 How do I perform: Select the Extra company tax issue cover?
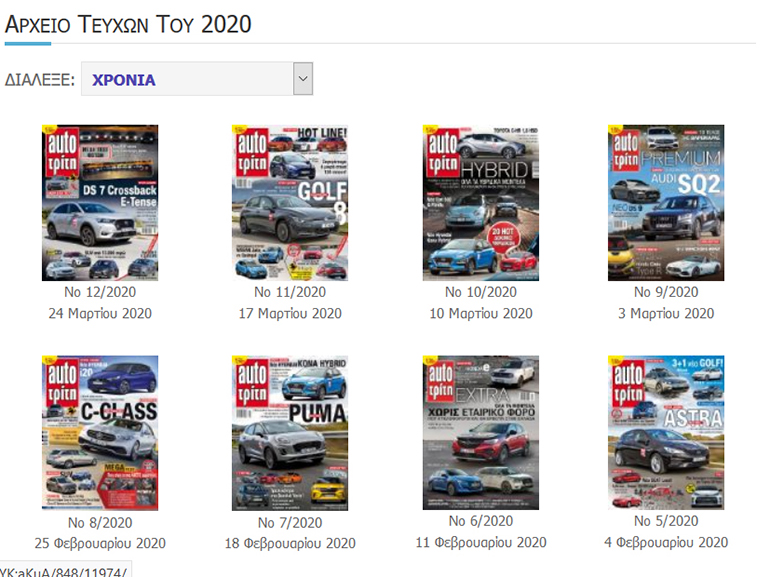tap(480, 432)
